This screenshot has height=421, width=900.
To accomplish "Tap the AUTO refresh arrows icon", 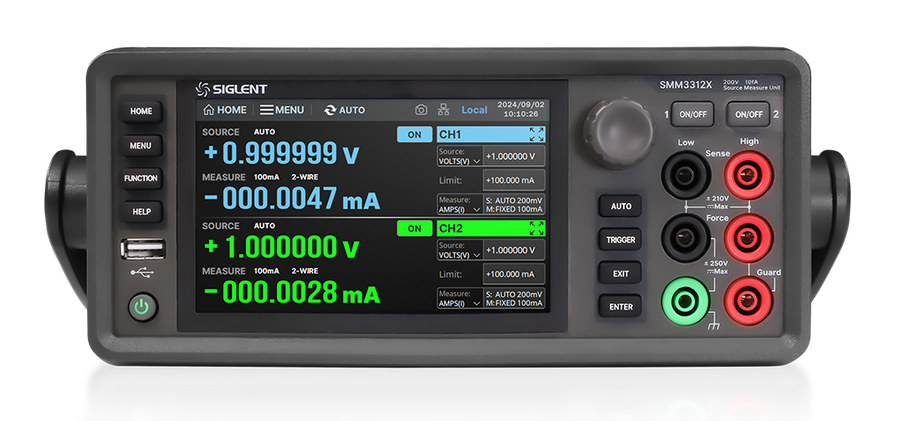I will click(330, 110).
